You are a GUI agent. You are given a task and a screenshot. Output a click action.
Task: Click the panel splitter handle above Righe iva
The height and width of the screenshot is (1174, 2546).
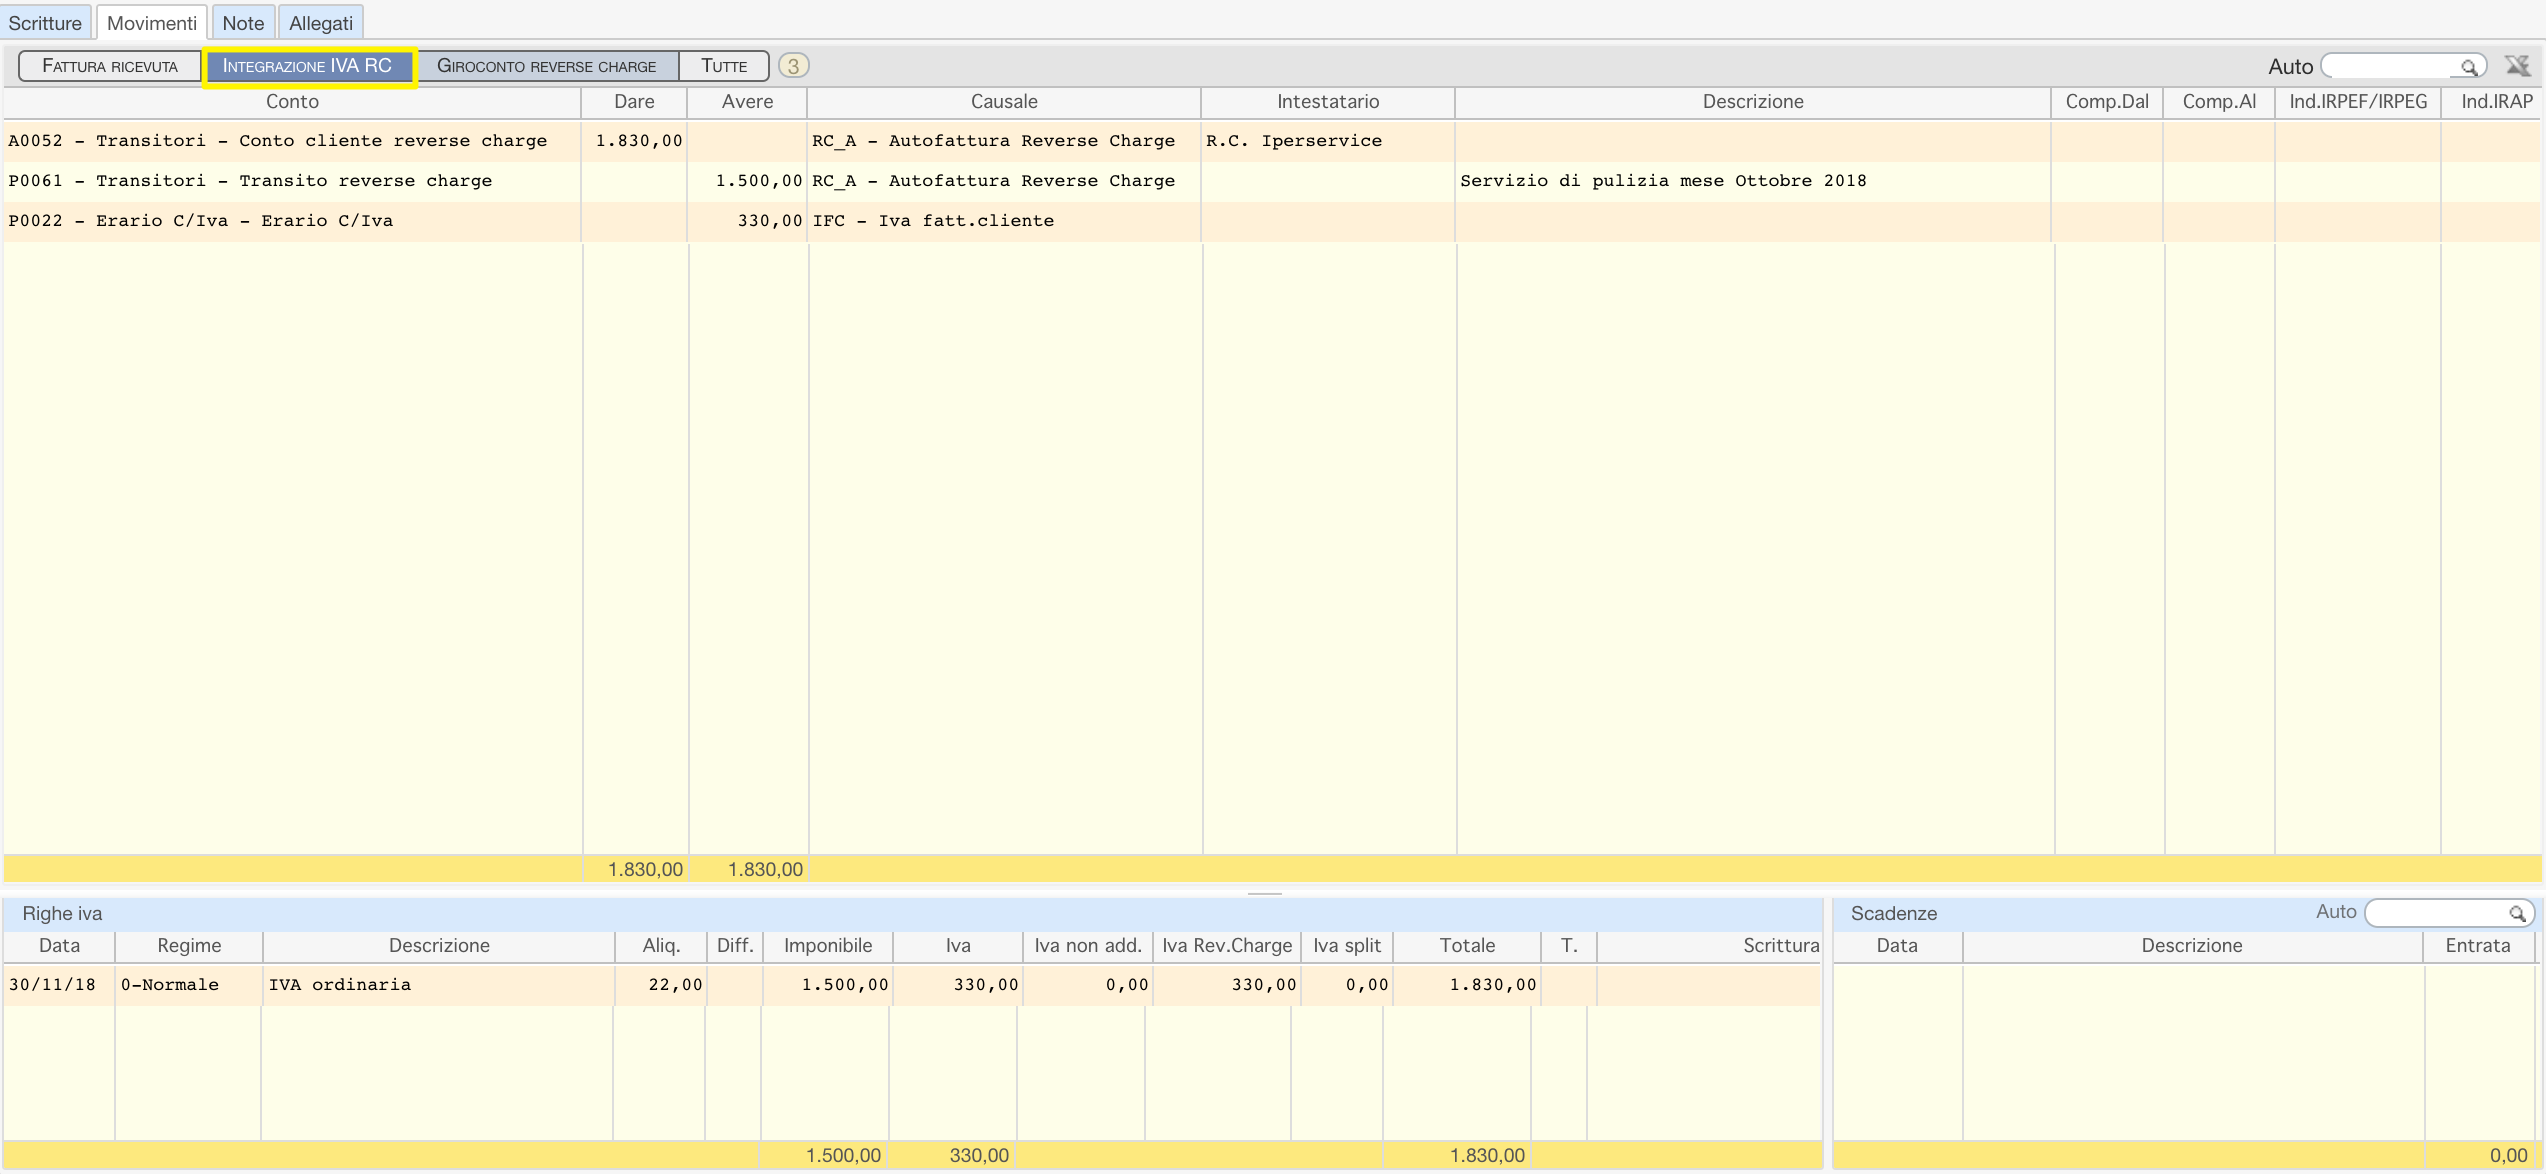pos(1265,892)
